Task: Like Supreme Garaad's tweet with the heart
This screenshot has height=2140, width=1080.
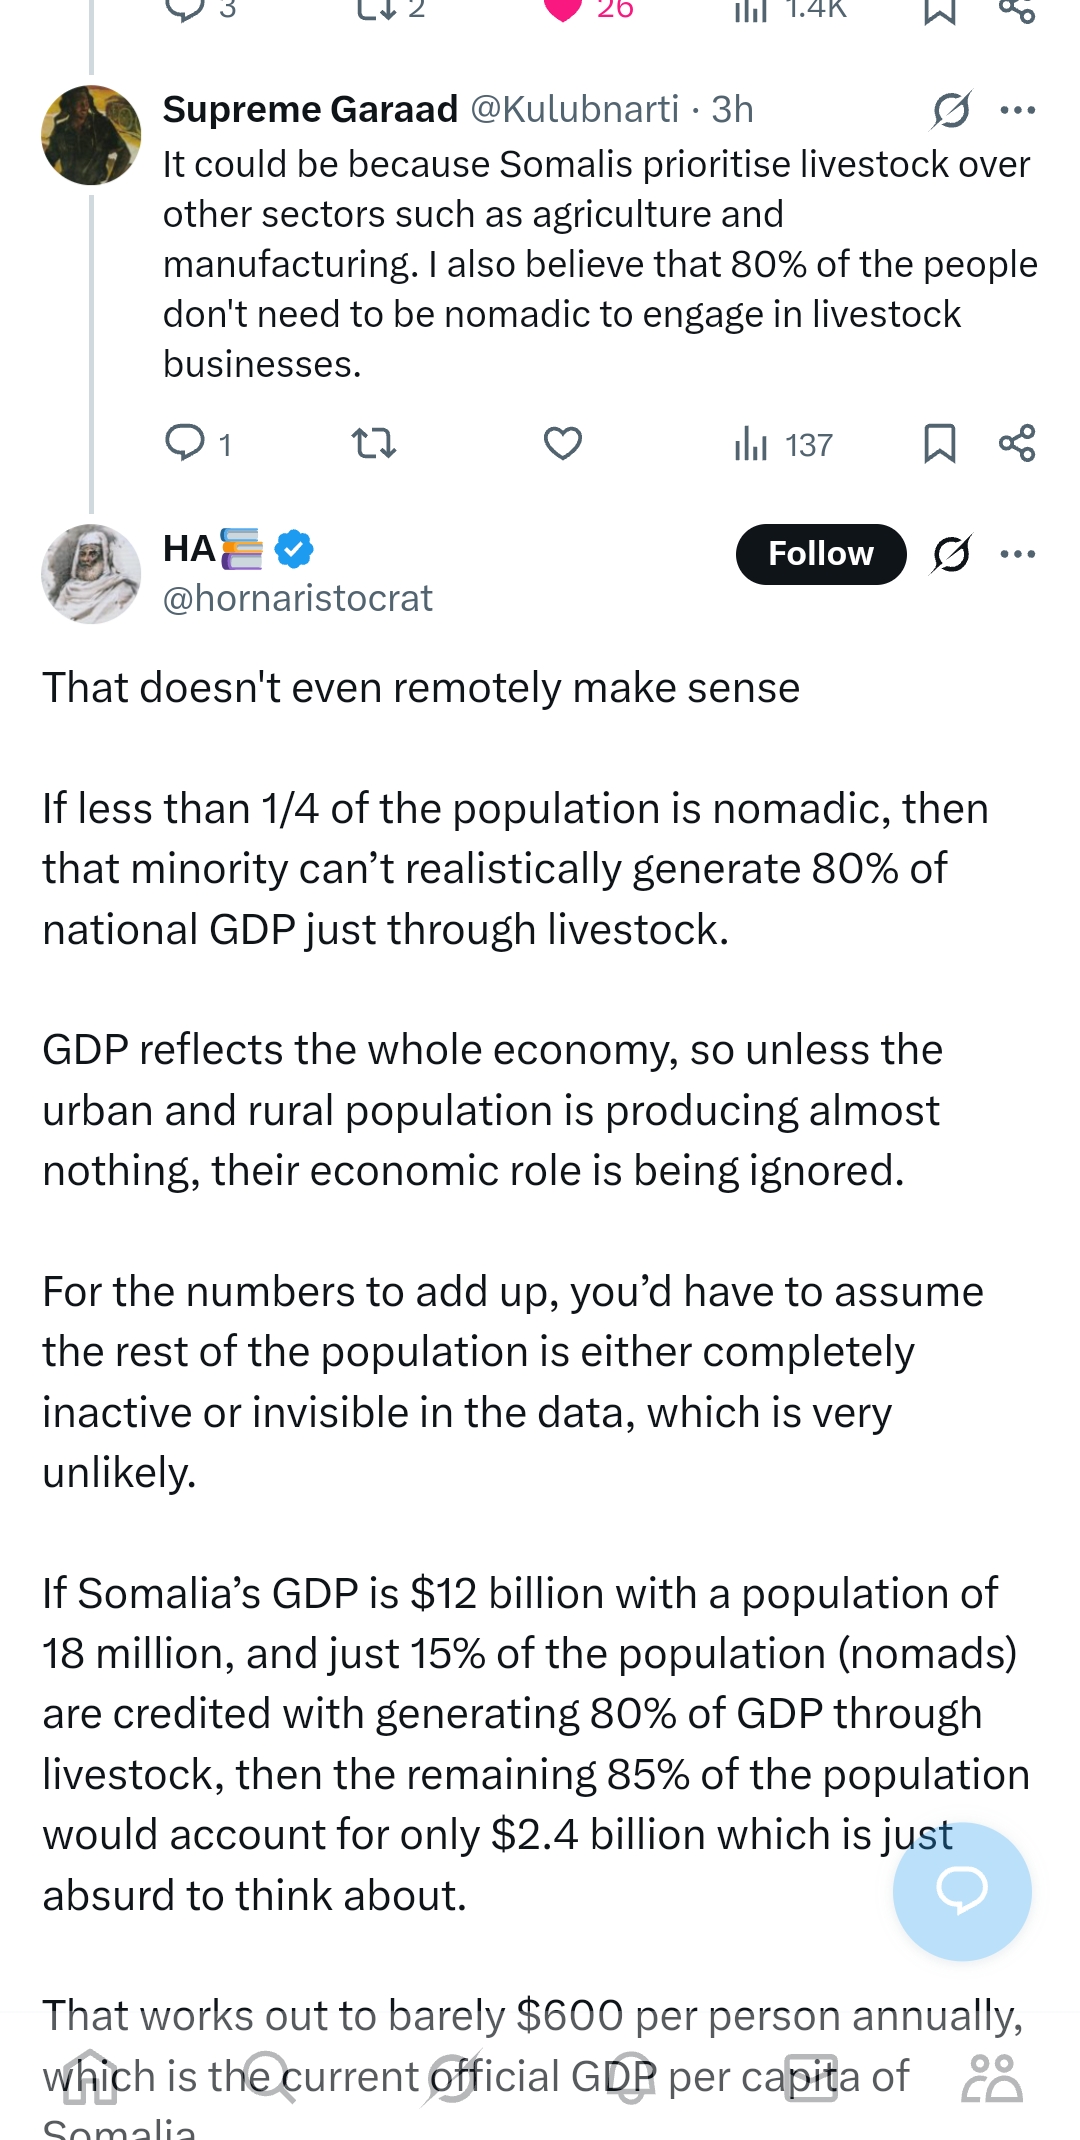Action: coord(563,443)
